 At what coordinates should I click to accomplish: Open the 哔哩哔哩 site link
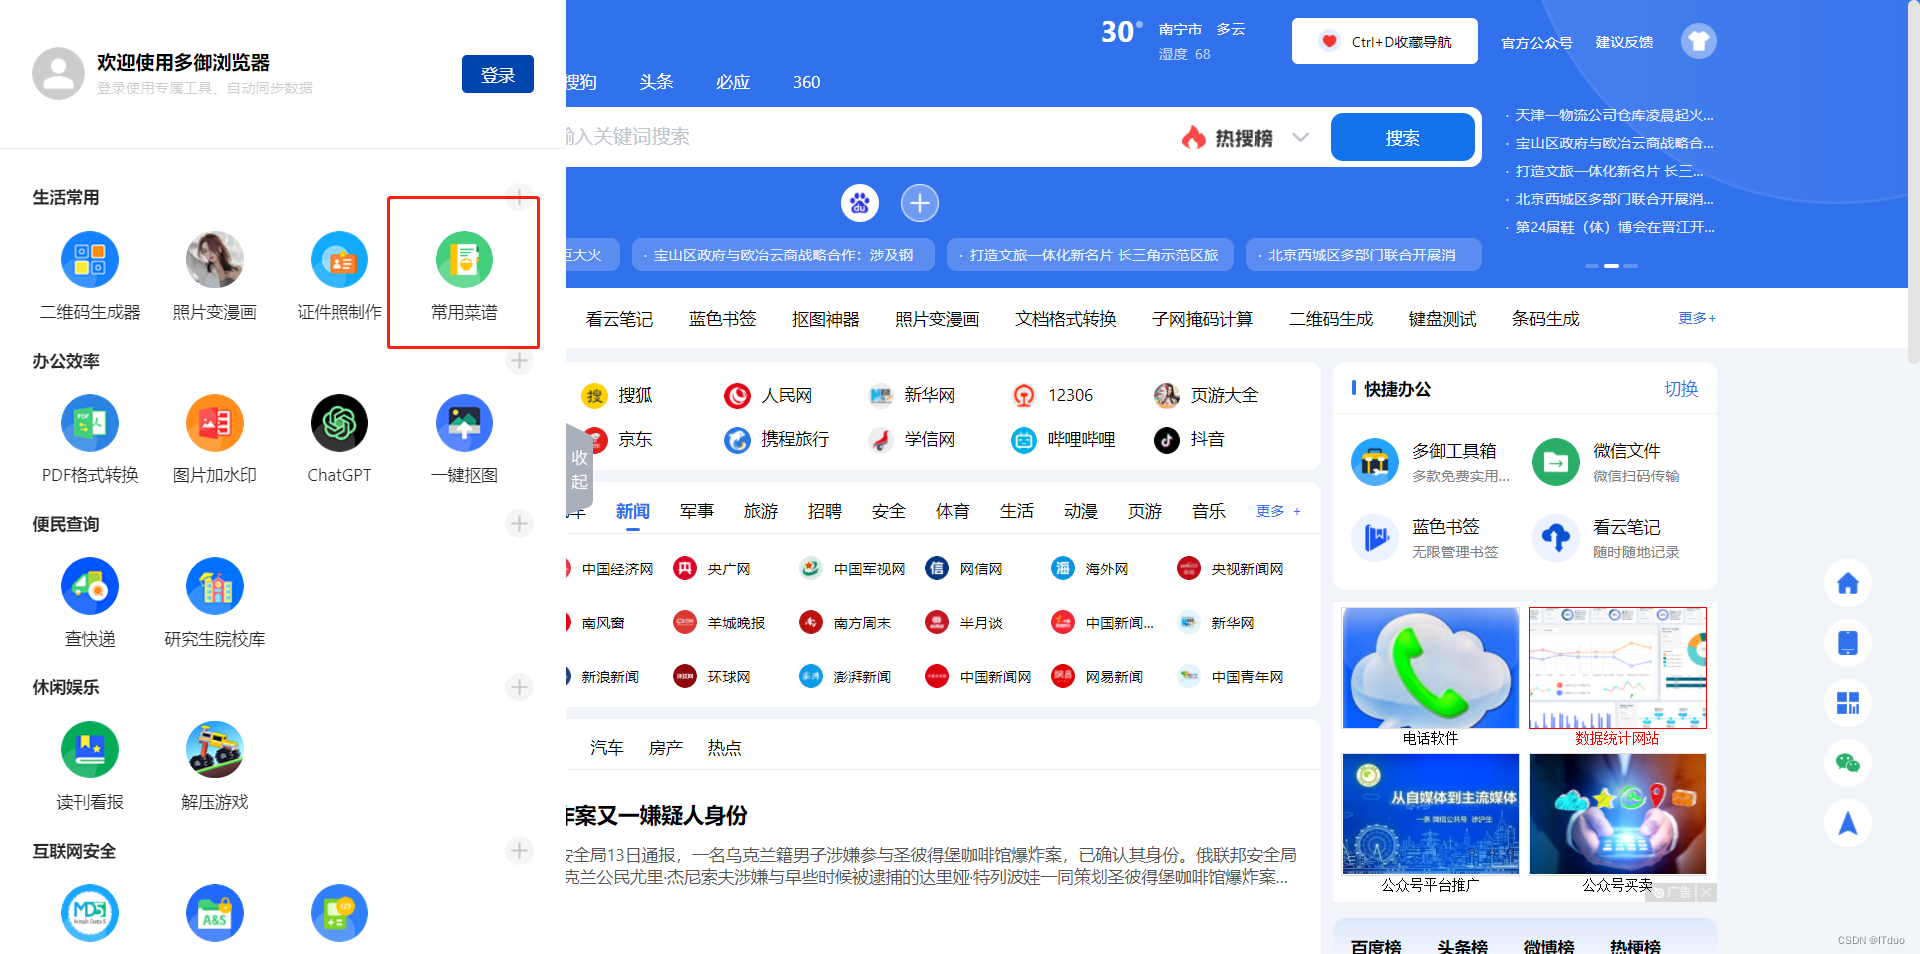point(1063,439)
